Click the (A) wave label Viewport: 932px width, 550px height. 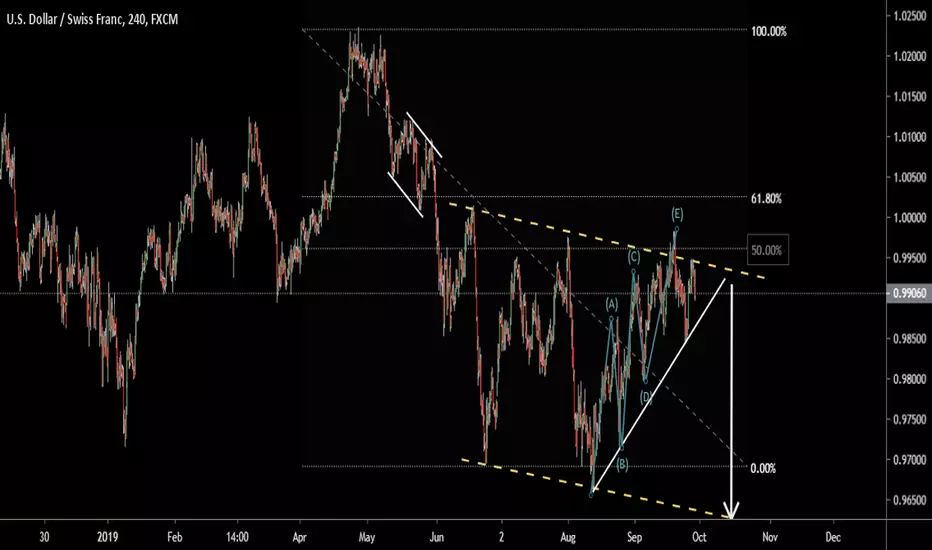(x=612, y=305)
